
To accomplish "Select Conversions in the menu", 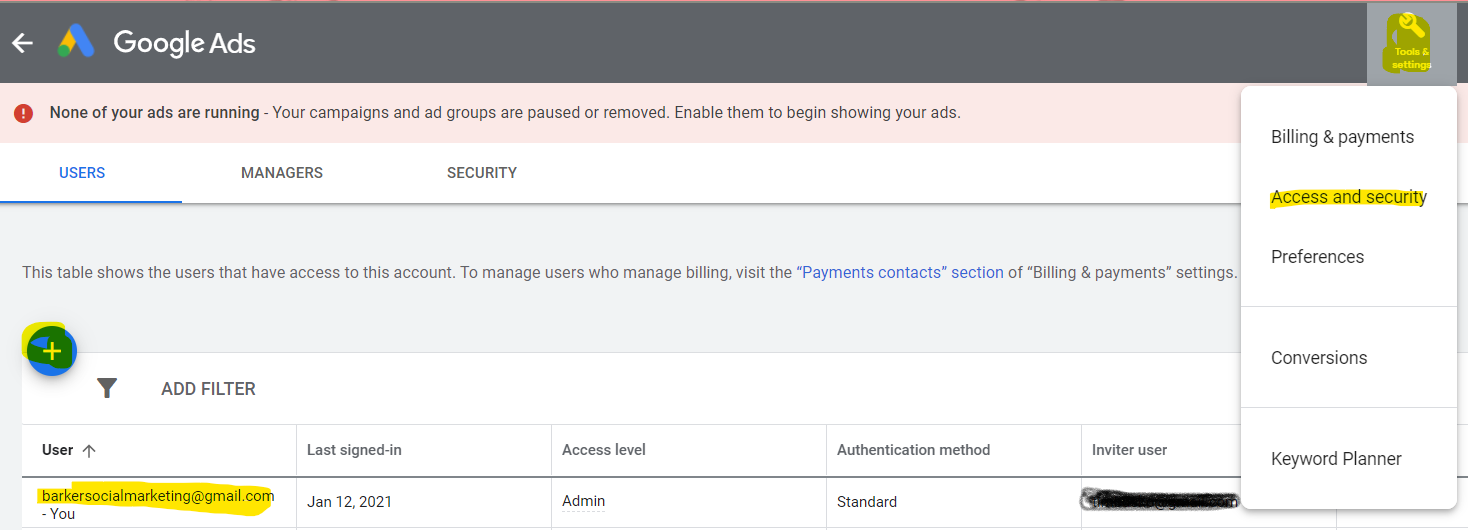I will [x=1319, y=358].
